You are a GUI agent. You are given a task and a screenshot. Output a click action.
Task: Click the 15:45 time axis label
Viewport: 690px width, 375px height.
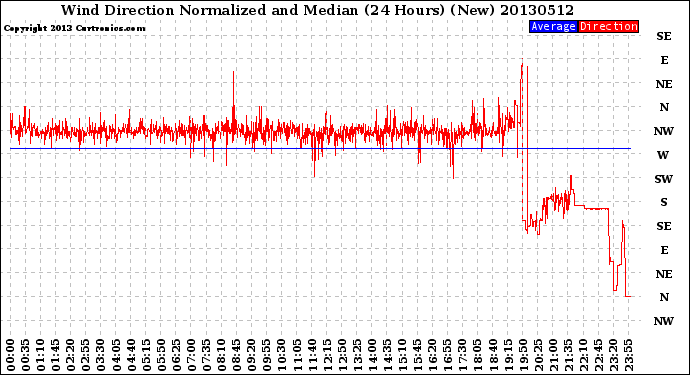point(418,355)
